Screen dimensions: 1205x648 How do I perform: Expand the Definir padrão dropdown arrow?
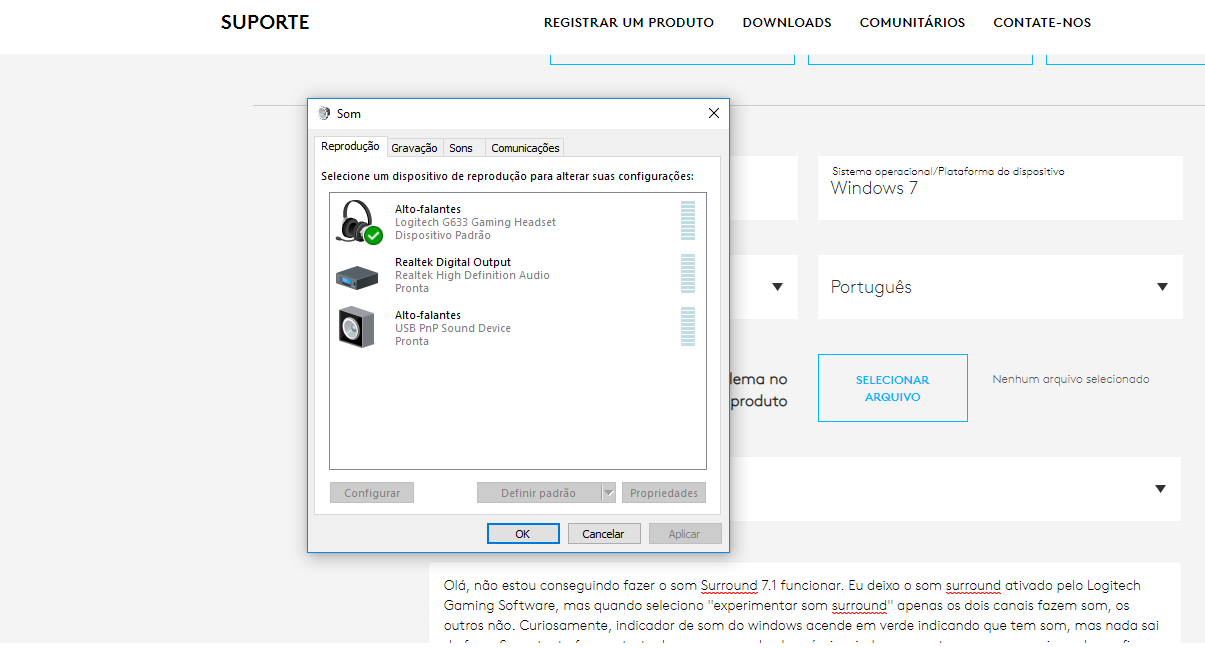point(608,493)
